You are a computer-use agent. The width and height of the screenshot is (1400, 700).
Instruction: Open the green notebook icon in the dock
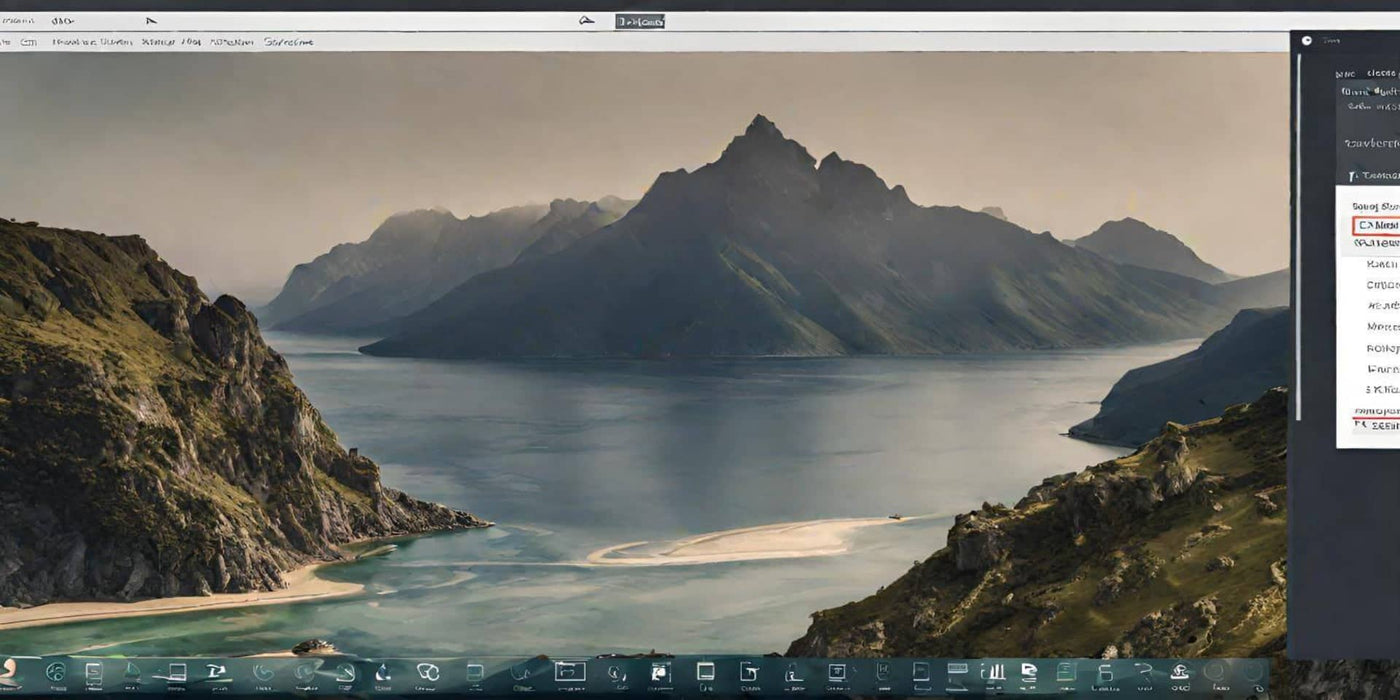[1066, 672]
